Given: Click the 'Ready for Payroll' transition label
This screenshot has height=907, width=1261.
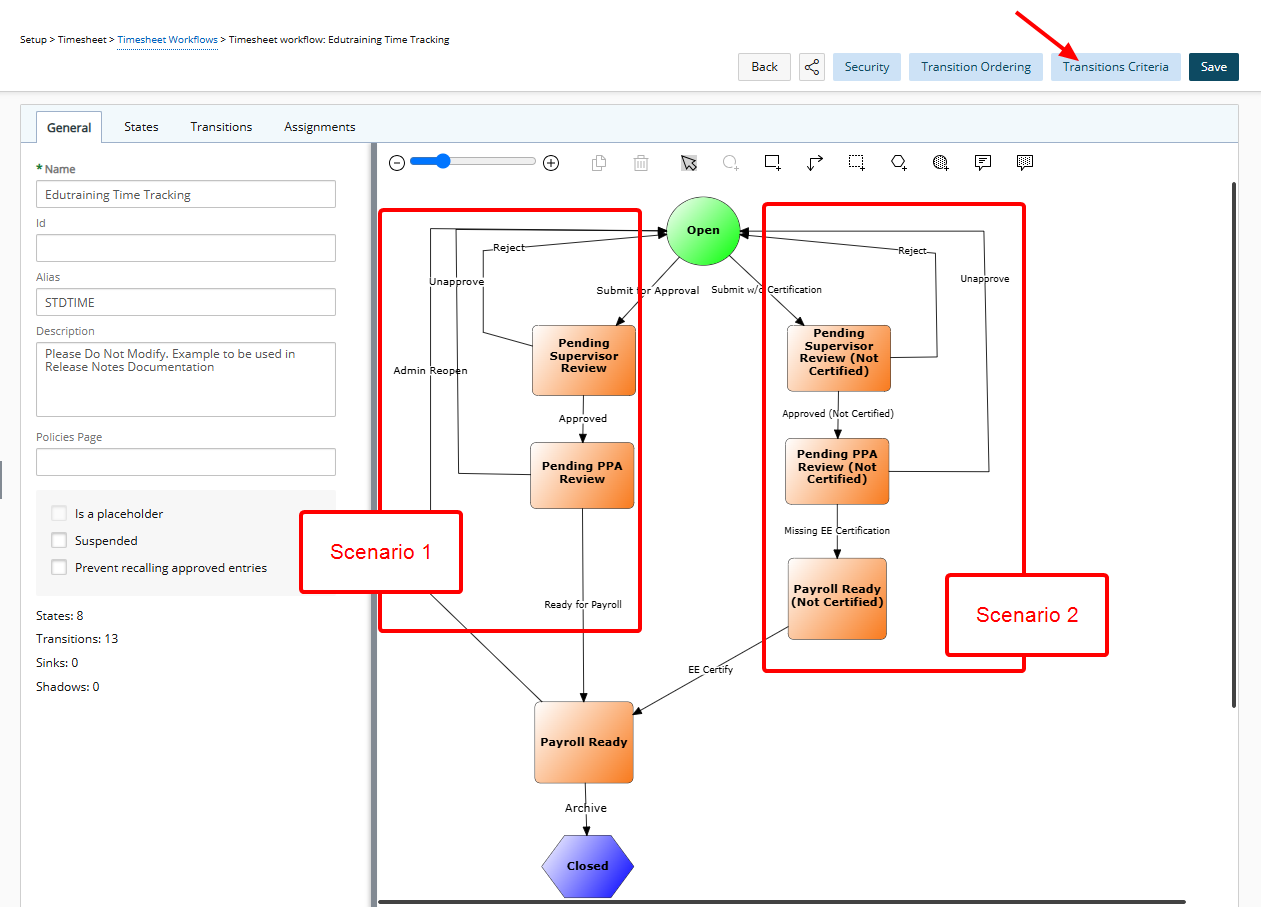Looking at the screenshot, I should point(583,605).
